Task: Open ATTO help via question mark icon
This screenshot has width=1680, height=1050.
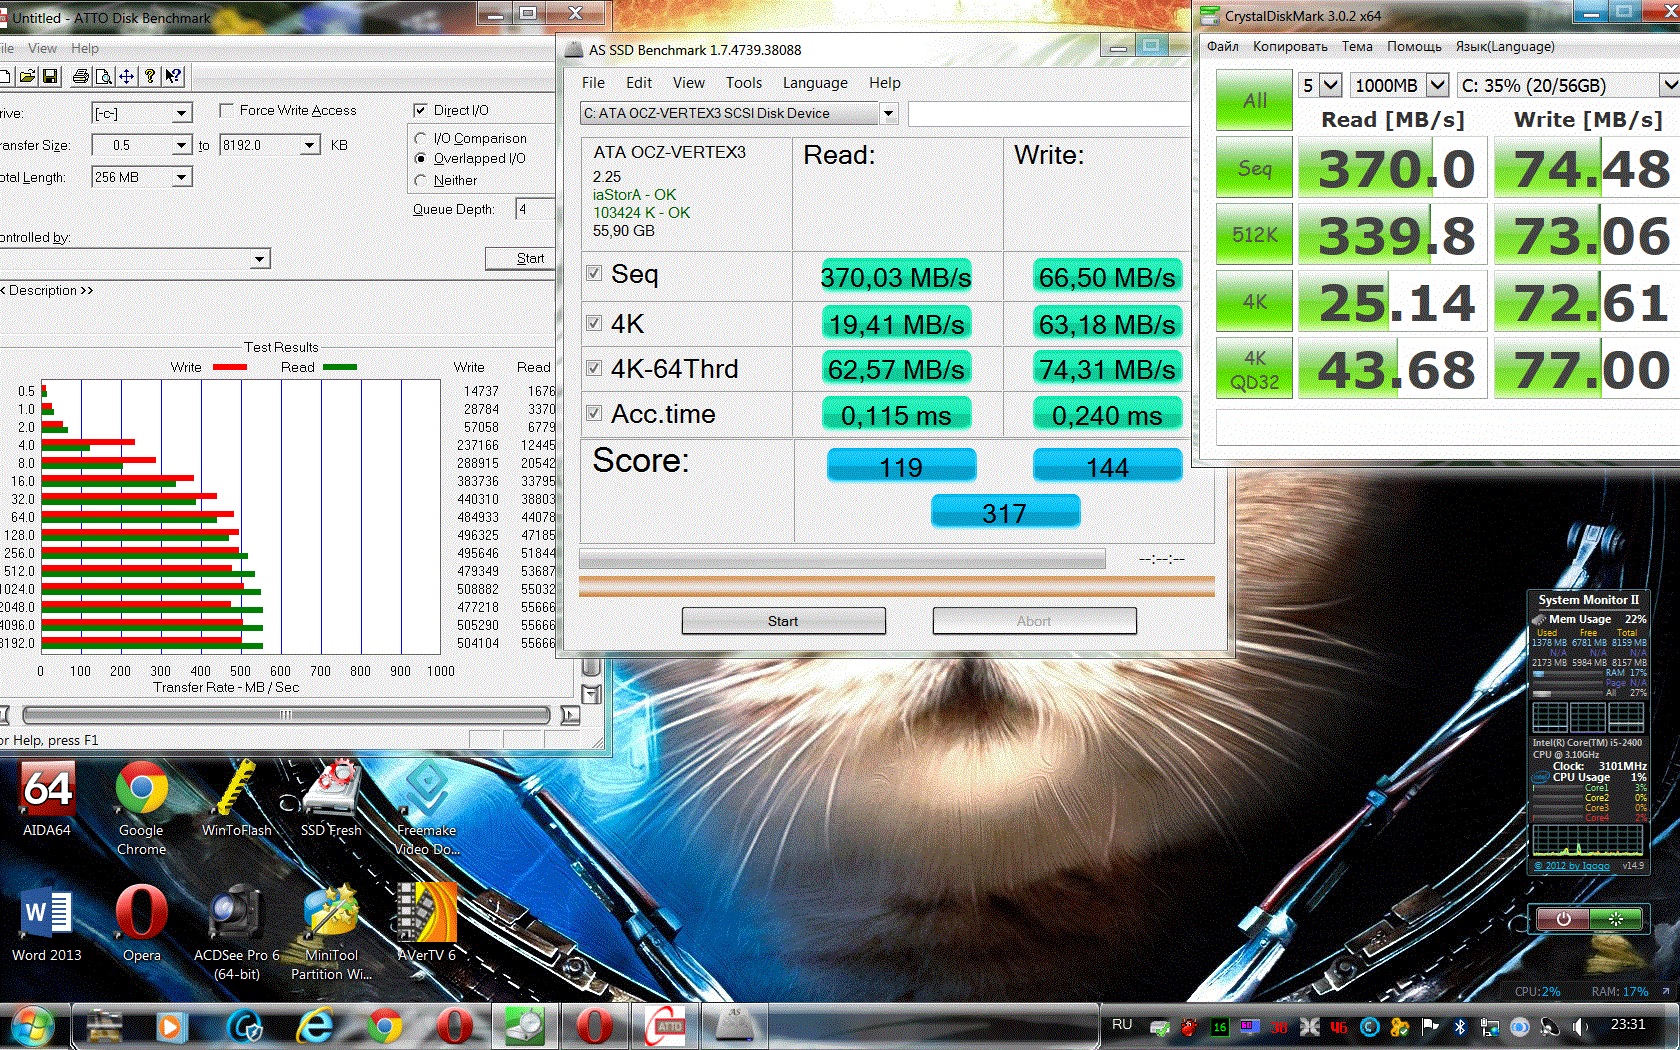Action: pyautogui.click(x=150, y=76)
